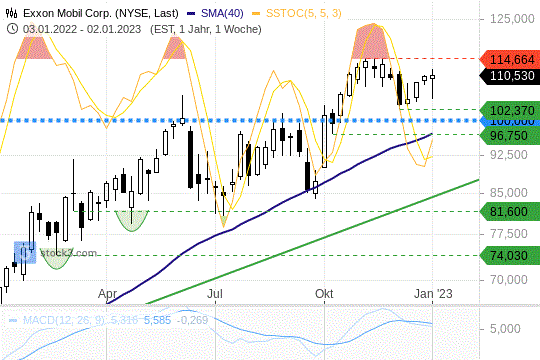Click the green 102,370 support price tag
The image size is (540, 360).
point(509,110)
